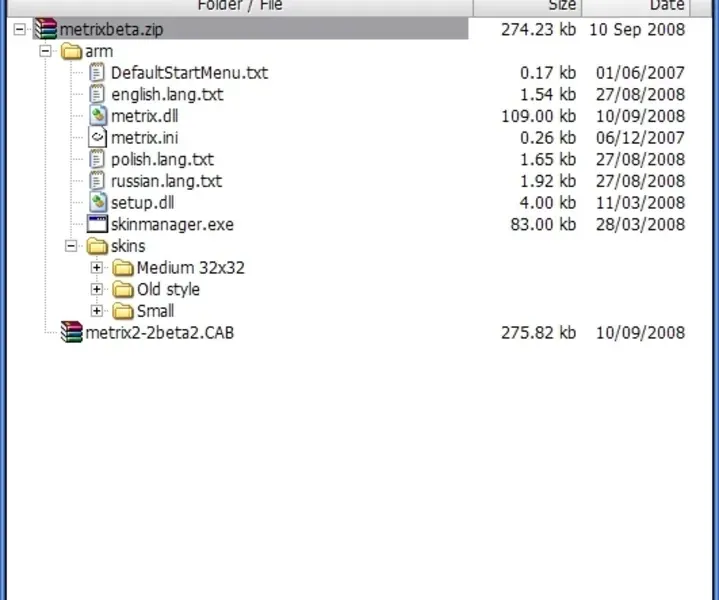Click the polish.lang.txt file icon

[x=97, y=159]
